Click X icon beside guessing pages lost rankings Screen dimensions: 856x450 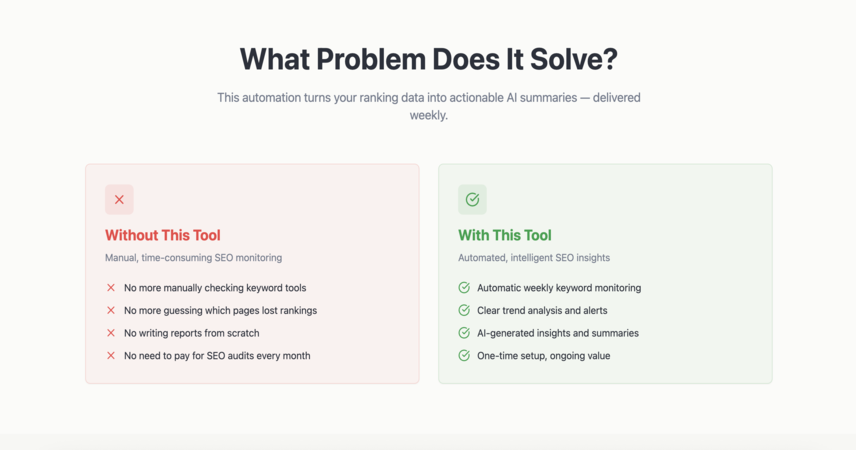point(111,310)
